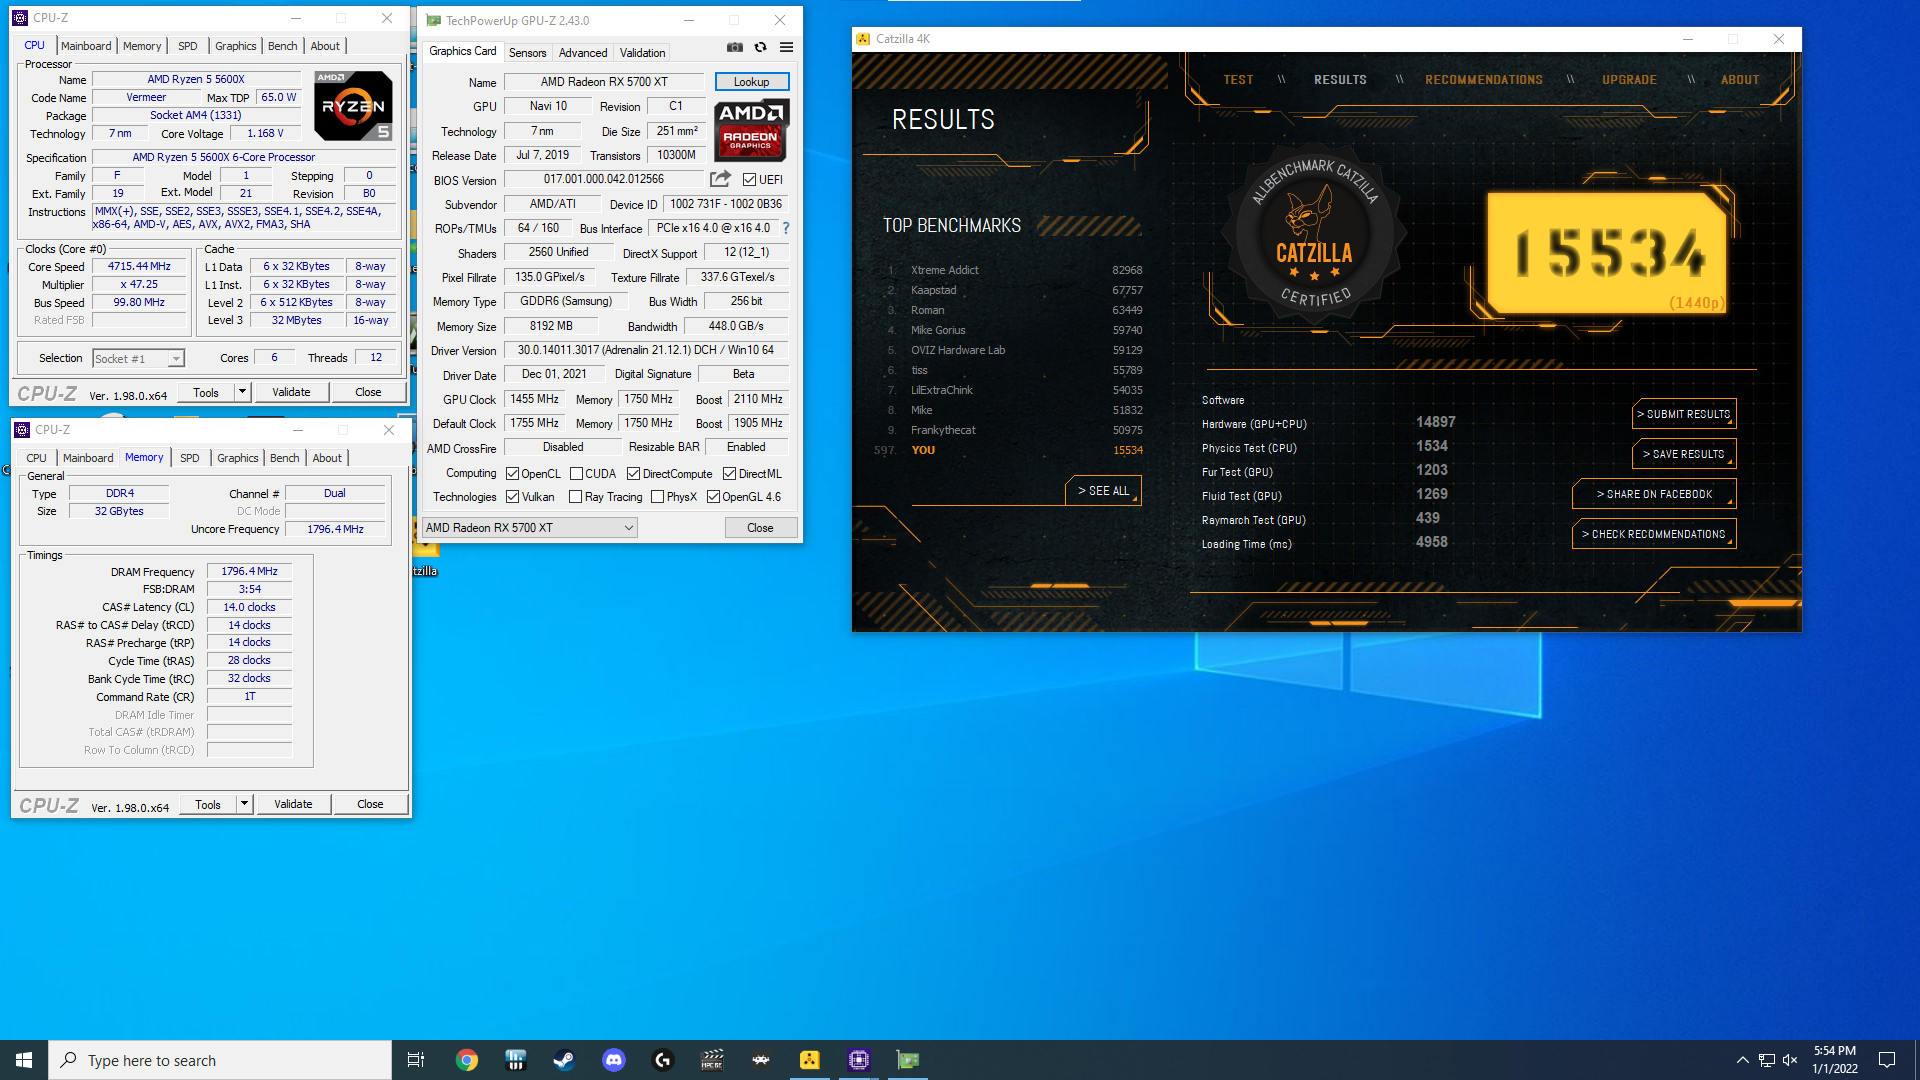
Task: Open the GPU-Z hamburger menu
Action: [x=787, y=47]
